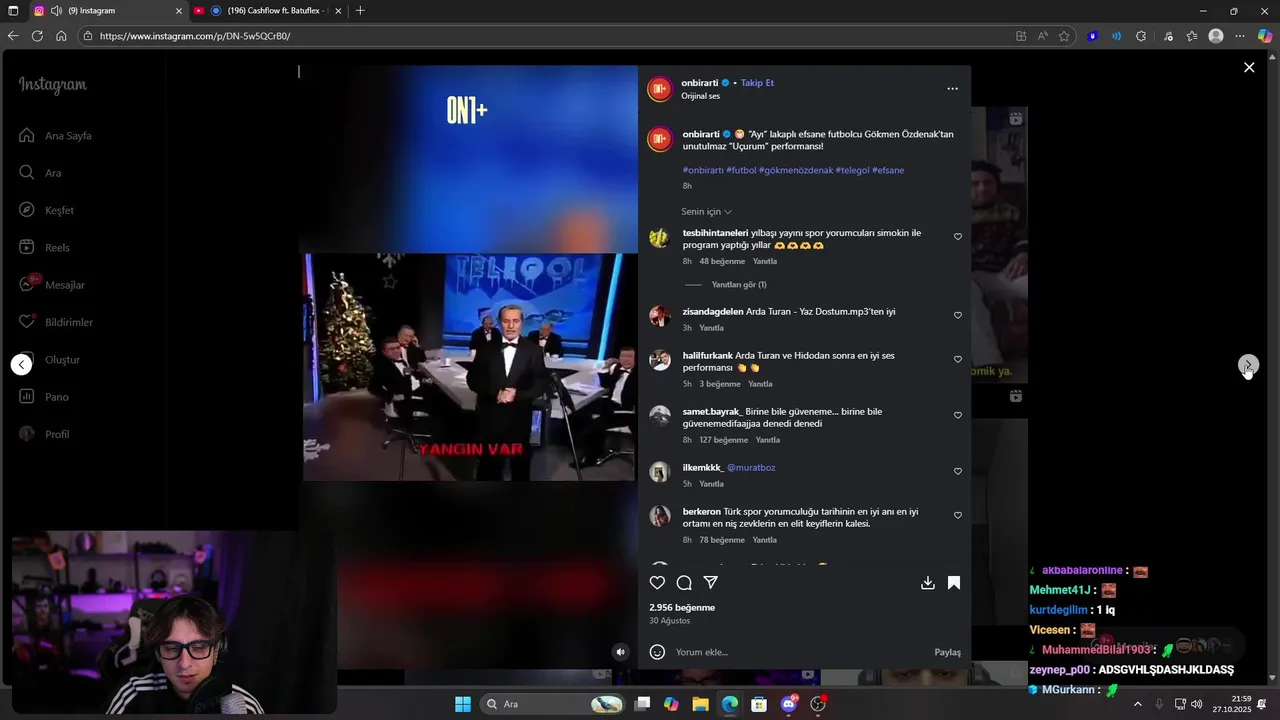Open Profil page
This screenshot has width=1280, height=720.
44,434
